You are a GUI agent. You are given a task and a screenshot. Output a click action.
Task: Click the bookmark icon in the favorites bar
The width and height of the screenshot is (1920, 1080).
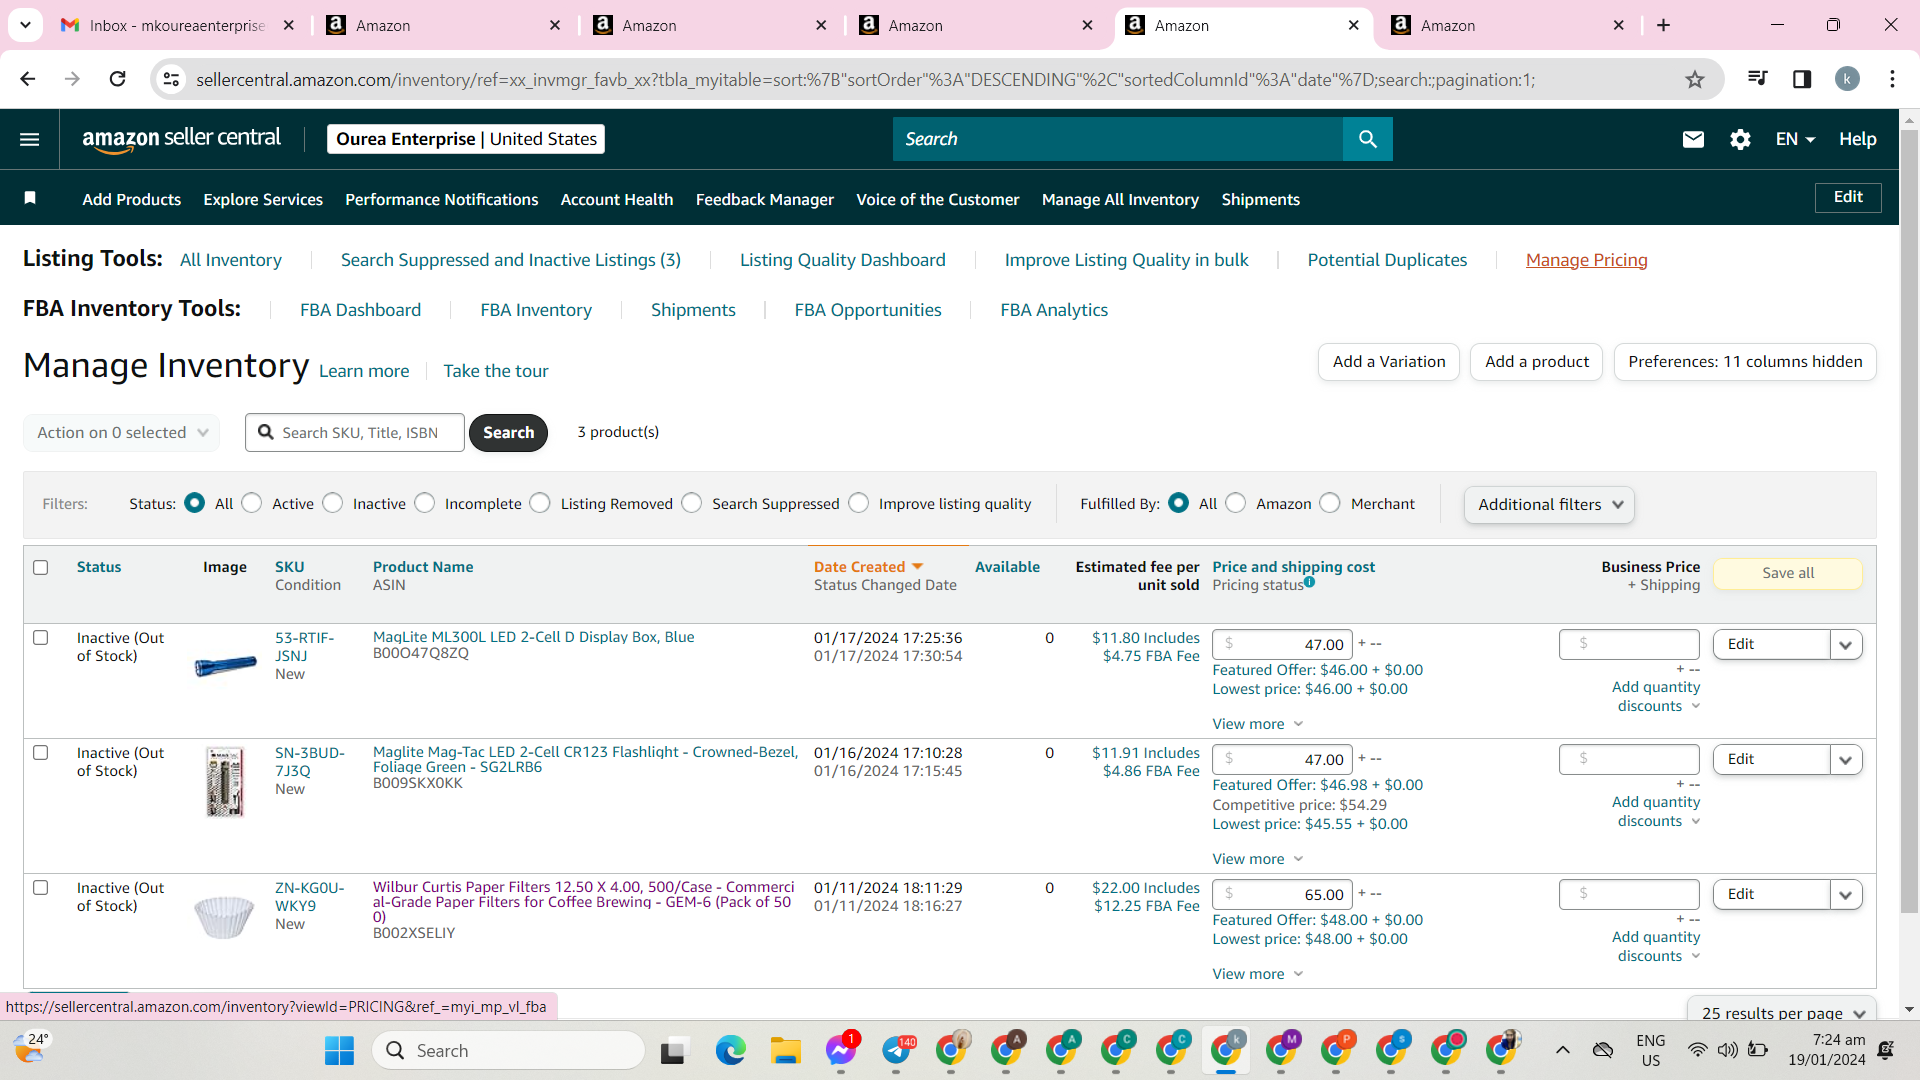(x=30, y=198)
